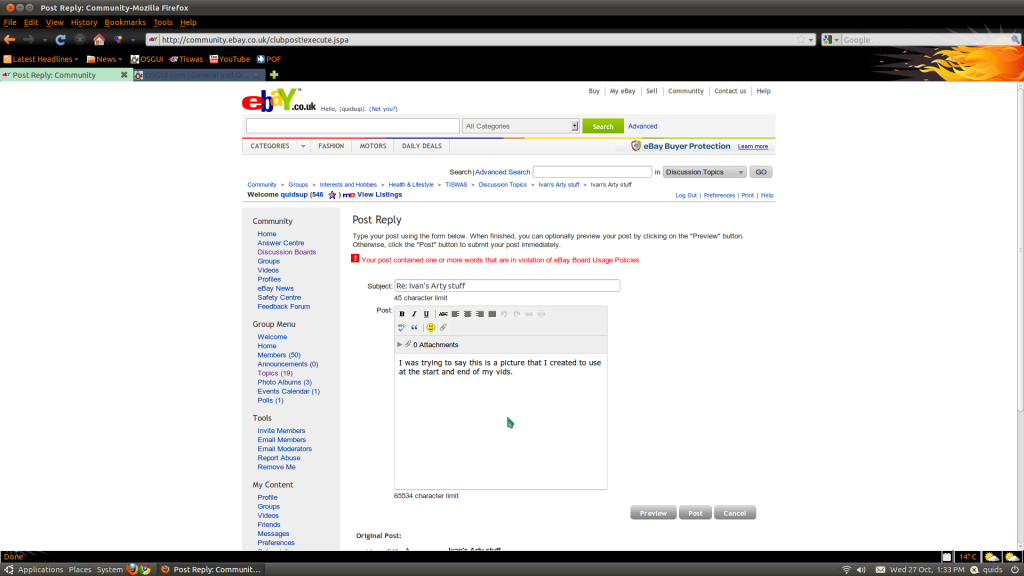Go to Firefox home page icon

coord(99,40)
